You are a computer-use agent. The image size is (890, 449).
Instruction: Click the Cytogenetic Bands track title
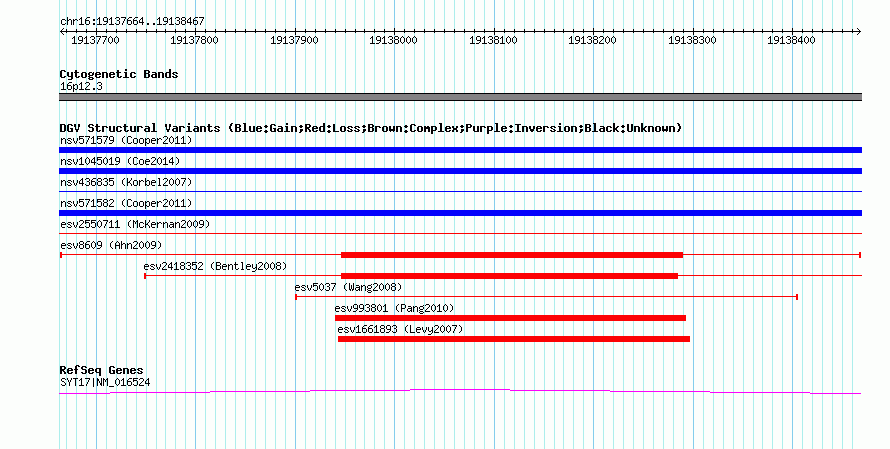click(x=119, y=74)
